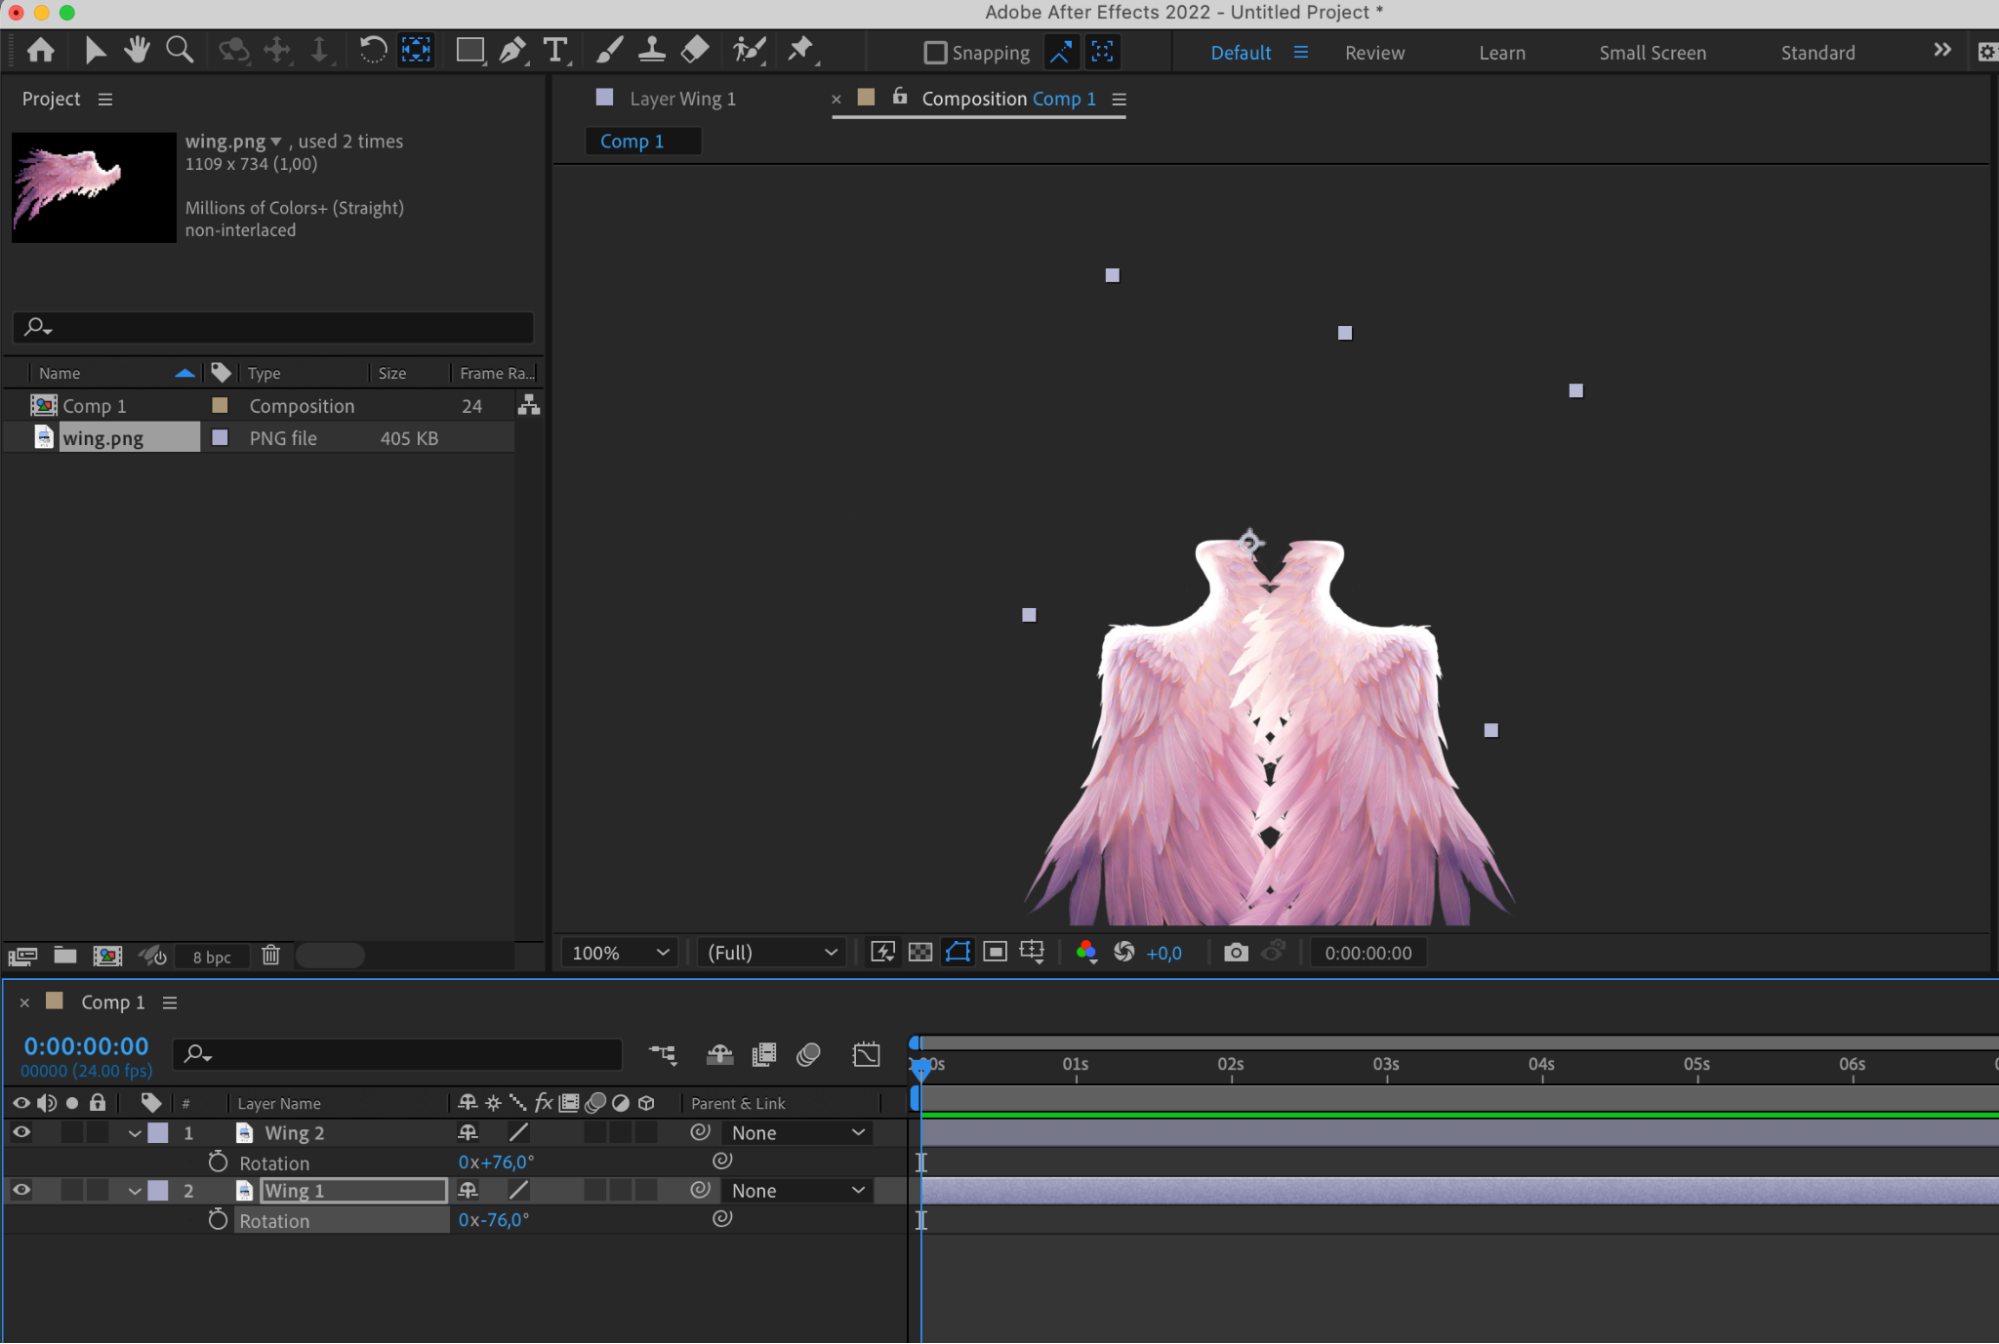Take a snapshot with camera icon
This screenshot has width=1999, height=1344.
(x=1236, y=952)
